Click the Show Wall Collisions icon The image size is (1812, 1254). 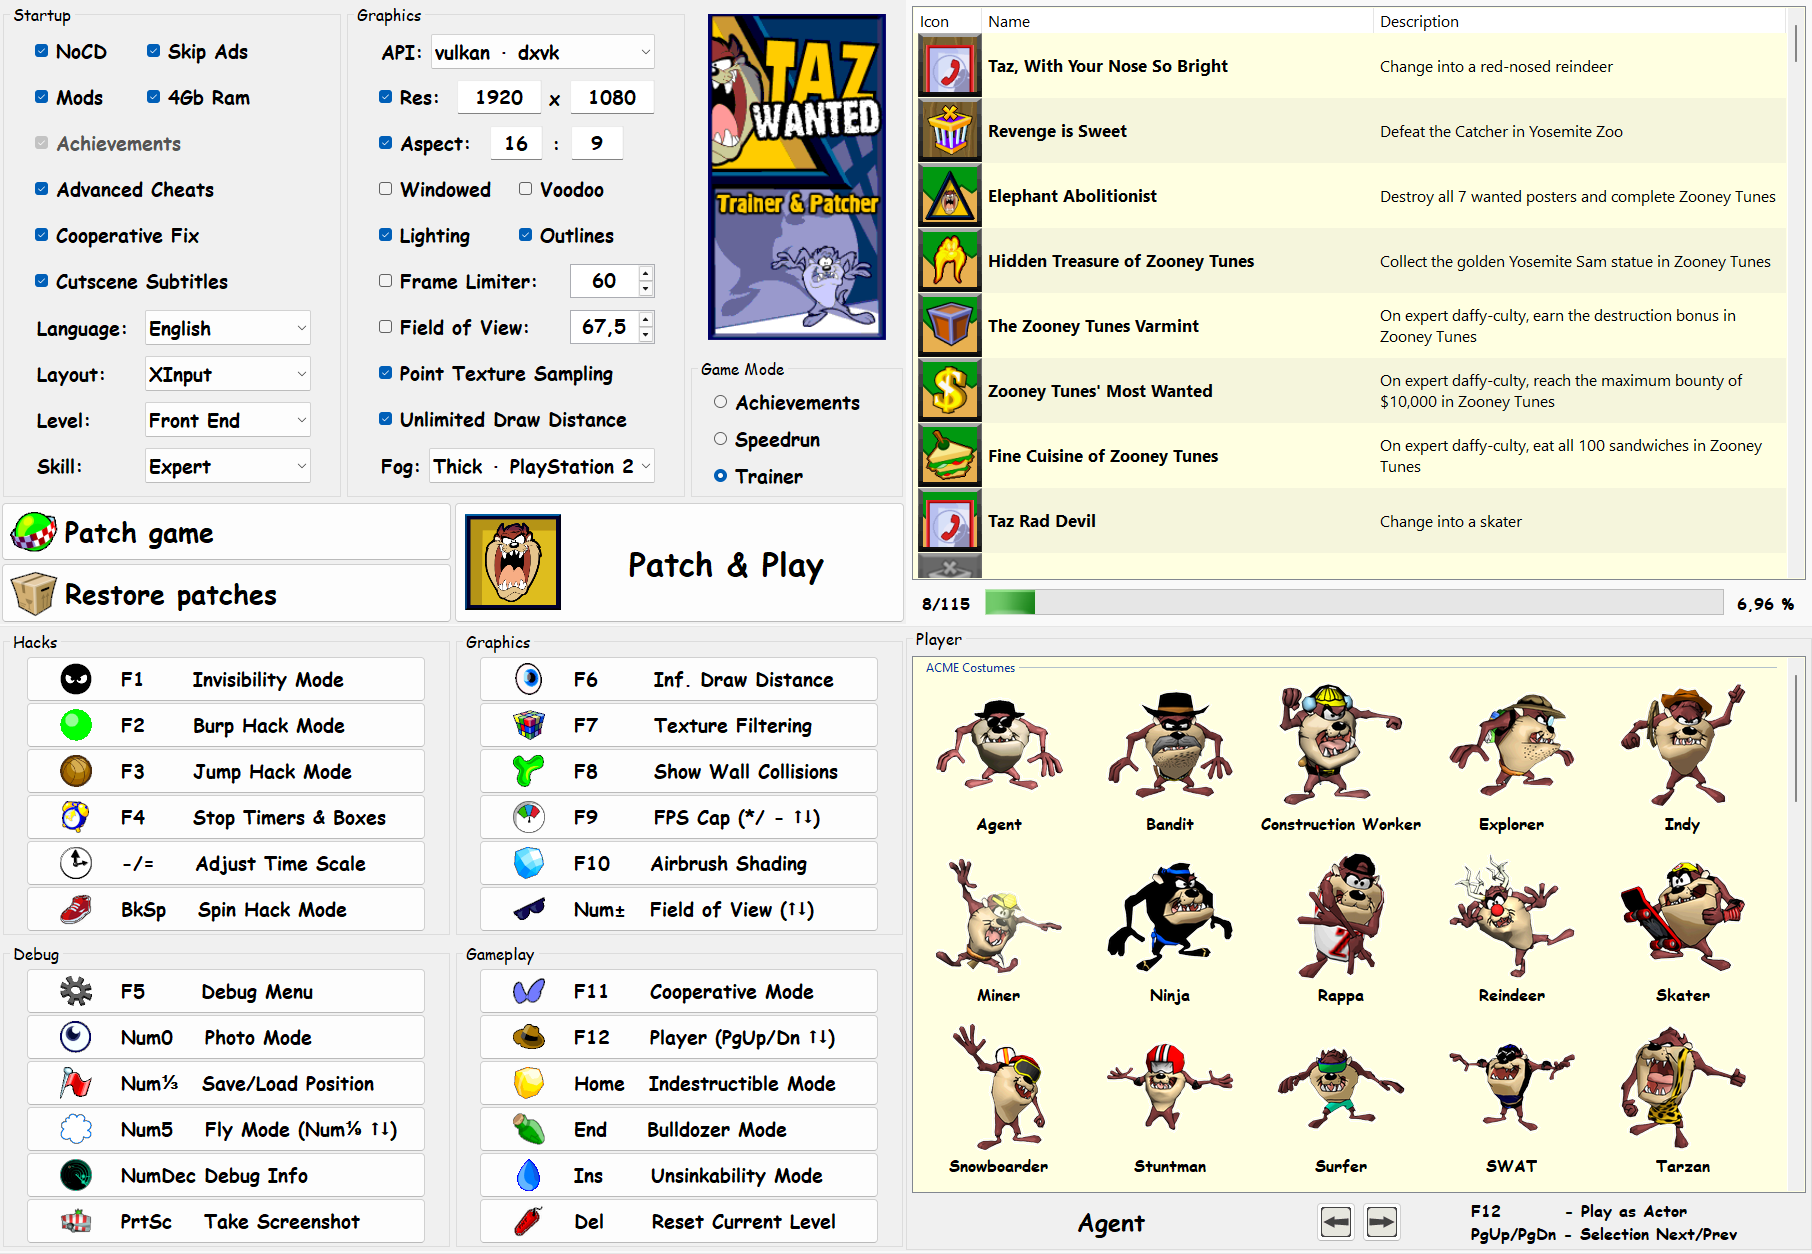click(529, 772)
